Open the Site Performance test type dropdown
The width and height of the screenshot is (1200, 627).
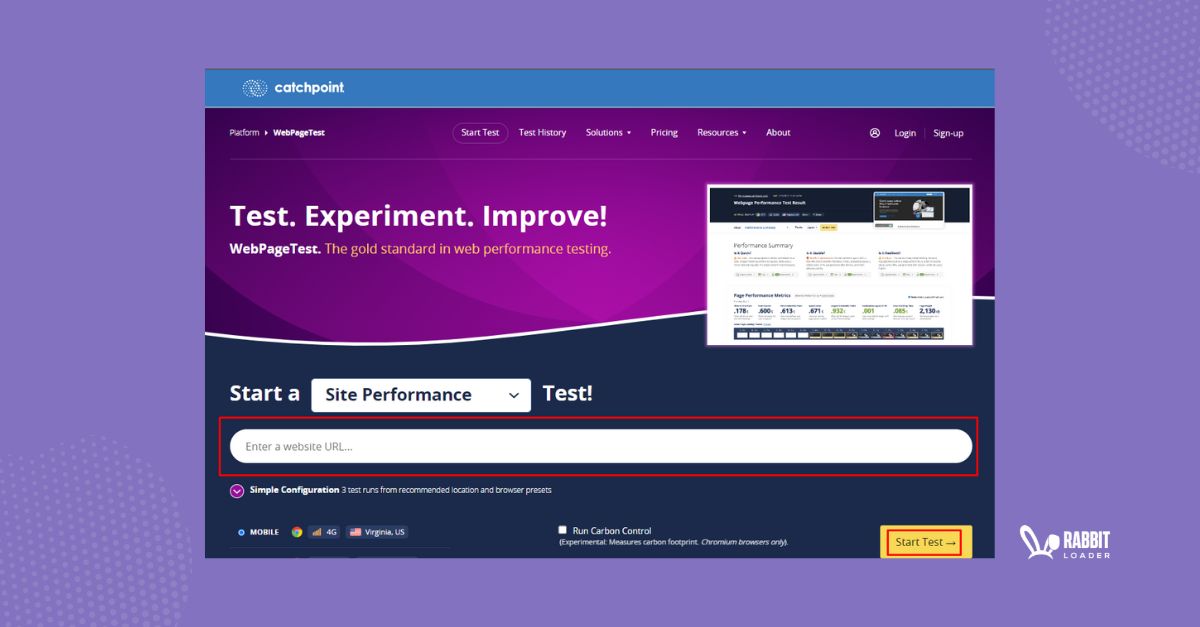(420, 394)
